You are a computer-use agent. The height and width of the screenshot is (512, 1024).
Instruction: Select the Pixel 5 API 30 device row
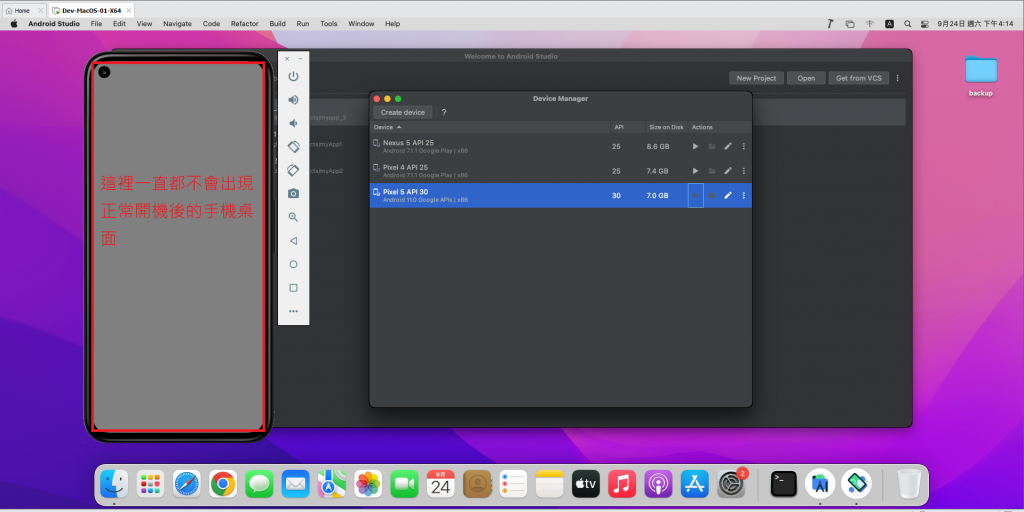click(x=560, y=195)
